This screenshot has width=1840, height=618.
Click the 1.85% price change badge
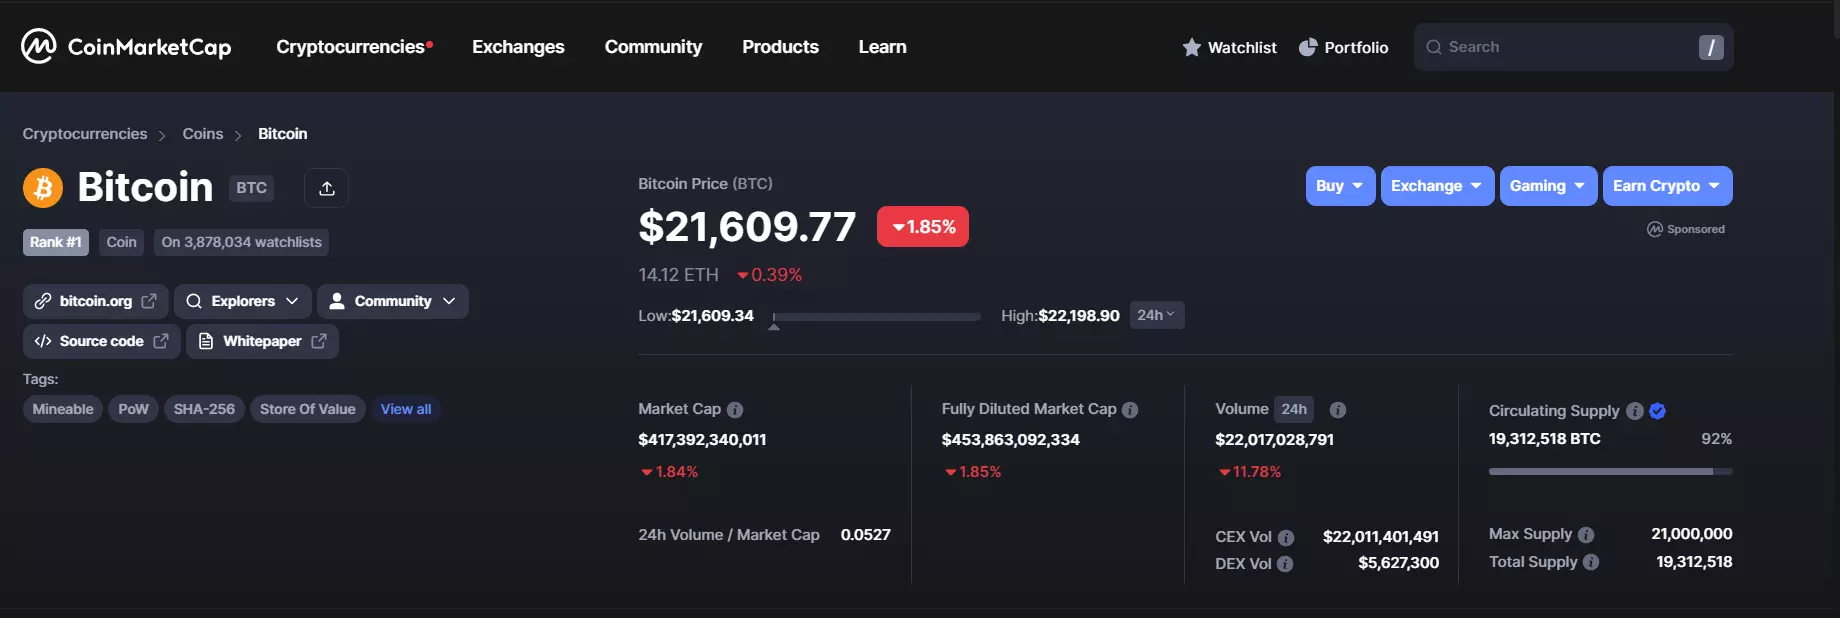(922, 227)
